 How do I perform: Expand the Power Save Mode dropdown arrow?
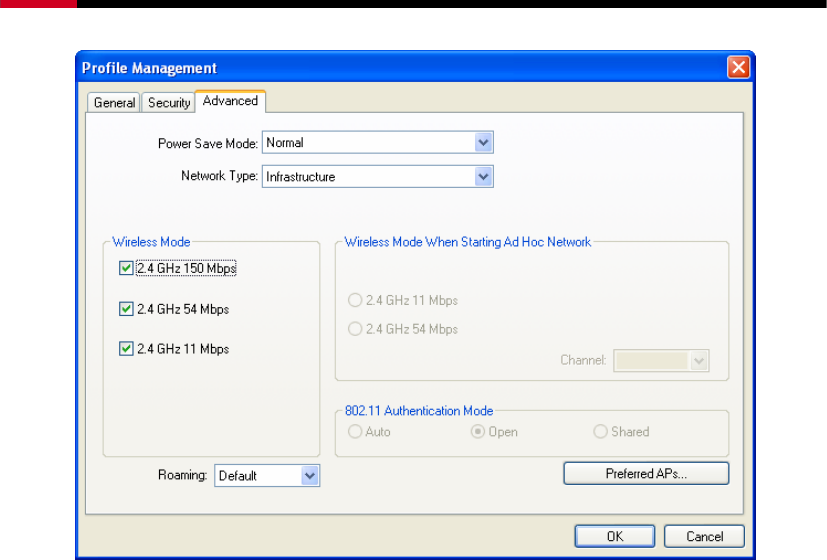click(x=483, y=142)
